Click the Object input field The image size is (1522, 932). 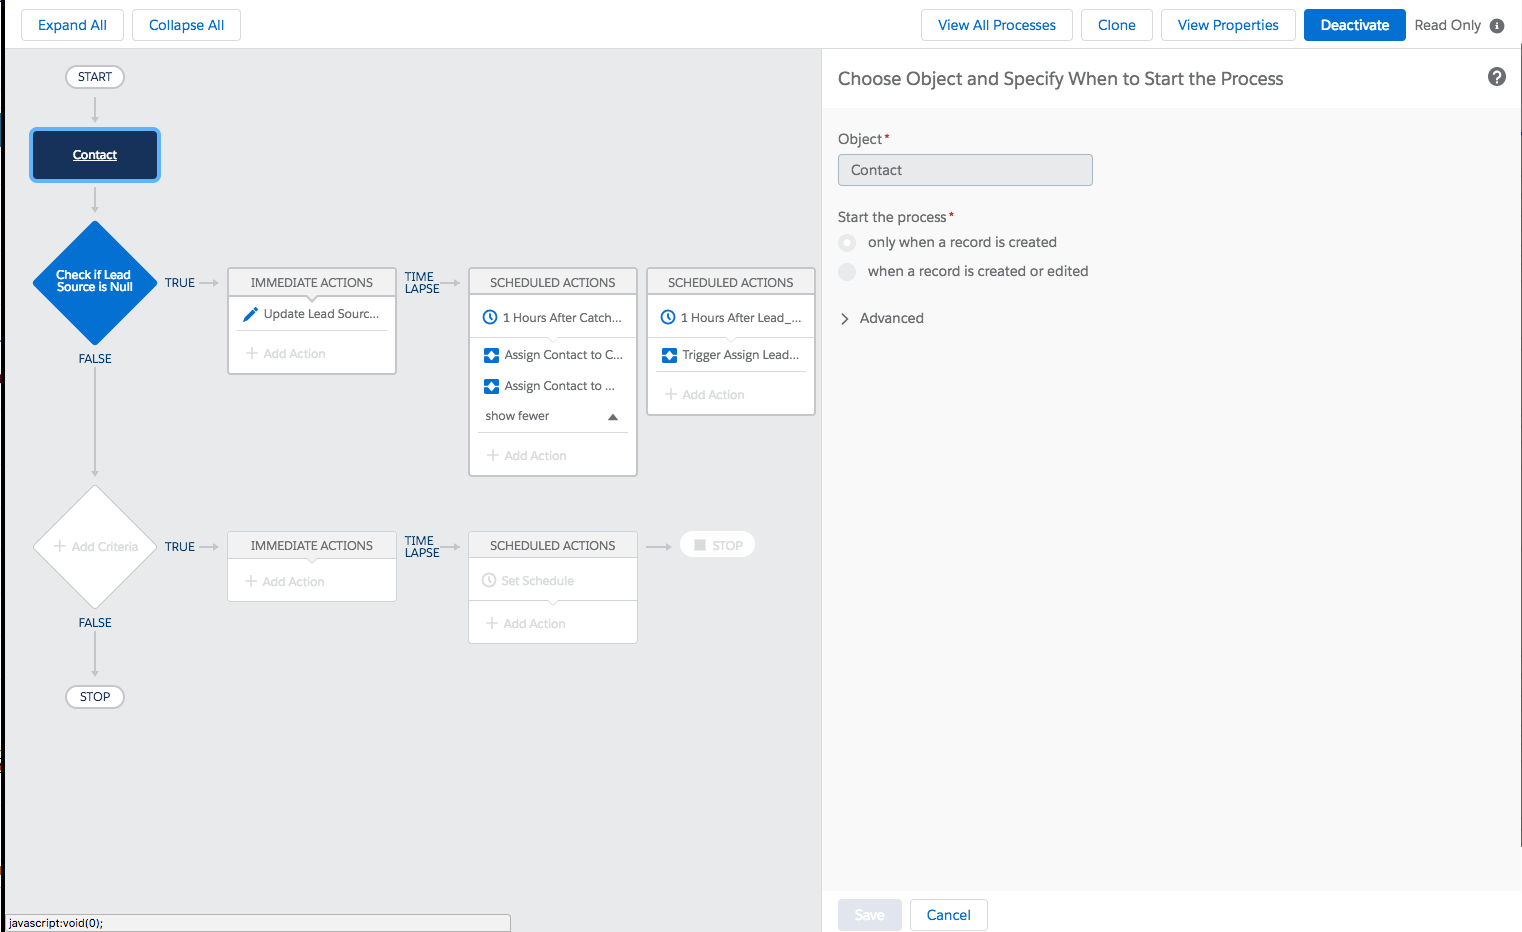[964, 170]
